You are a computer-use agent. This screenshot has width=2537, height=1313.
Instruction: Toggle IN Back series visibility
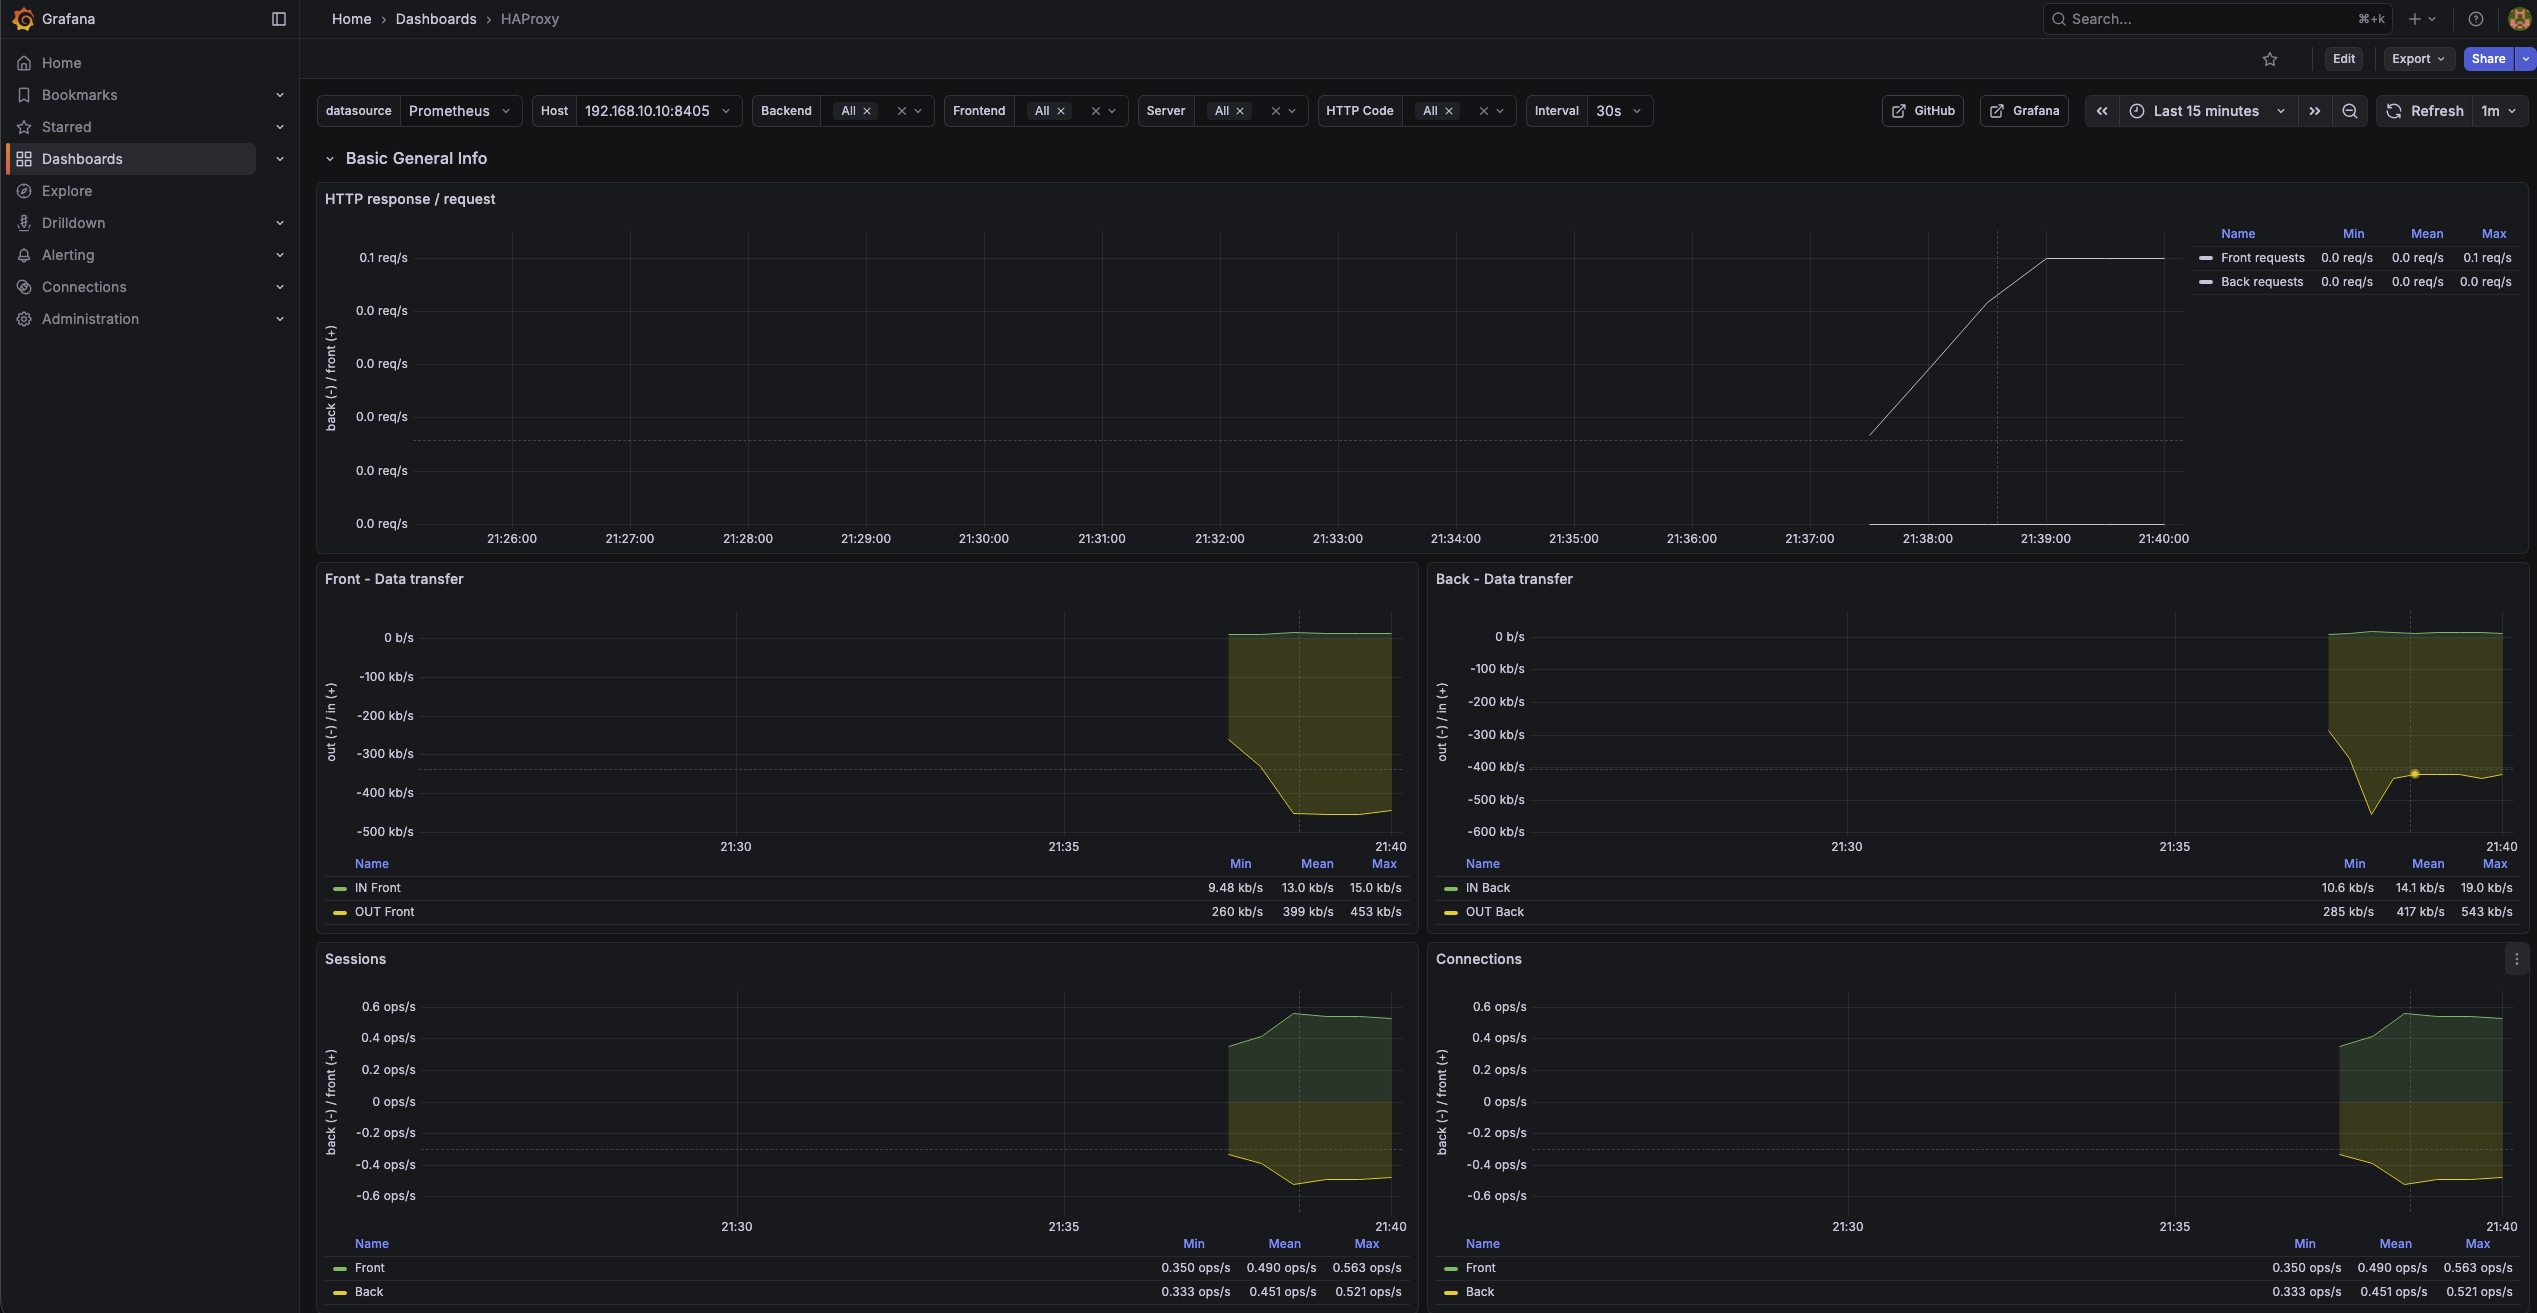pos(1487,888)
